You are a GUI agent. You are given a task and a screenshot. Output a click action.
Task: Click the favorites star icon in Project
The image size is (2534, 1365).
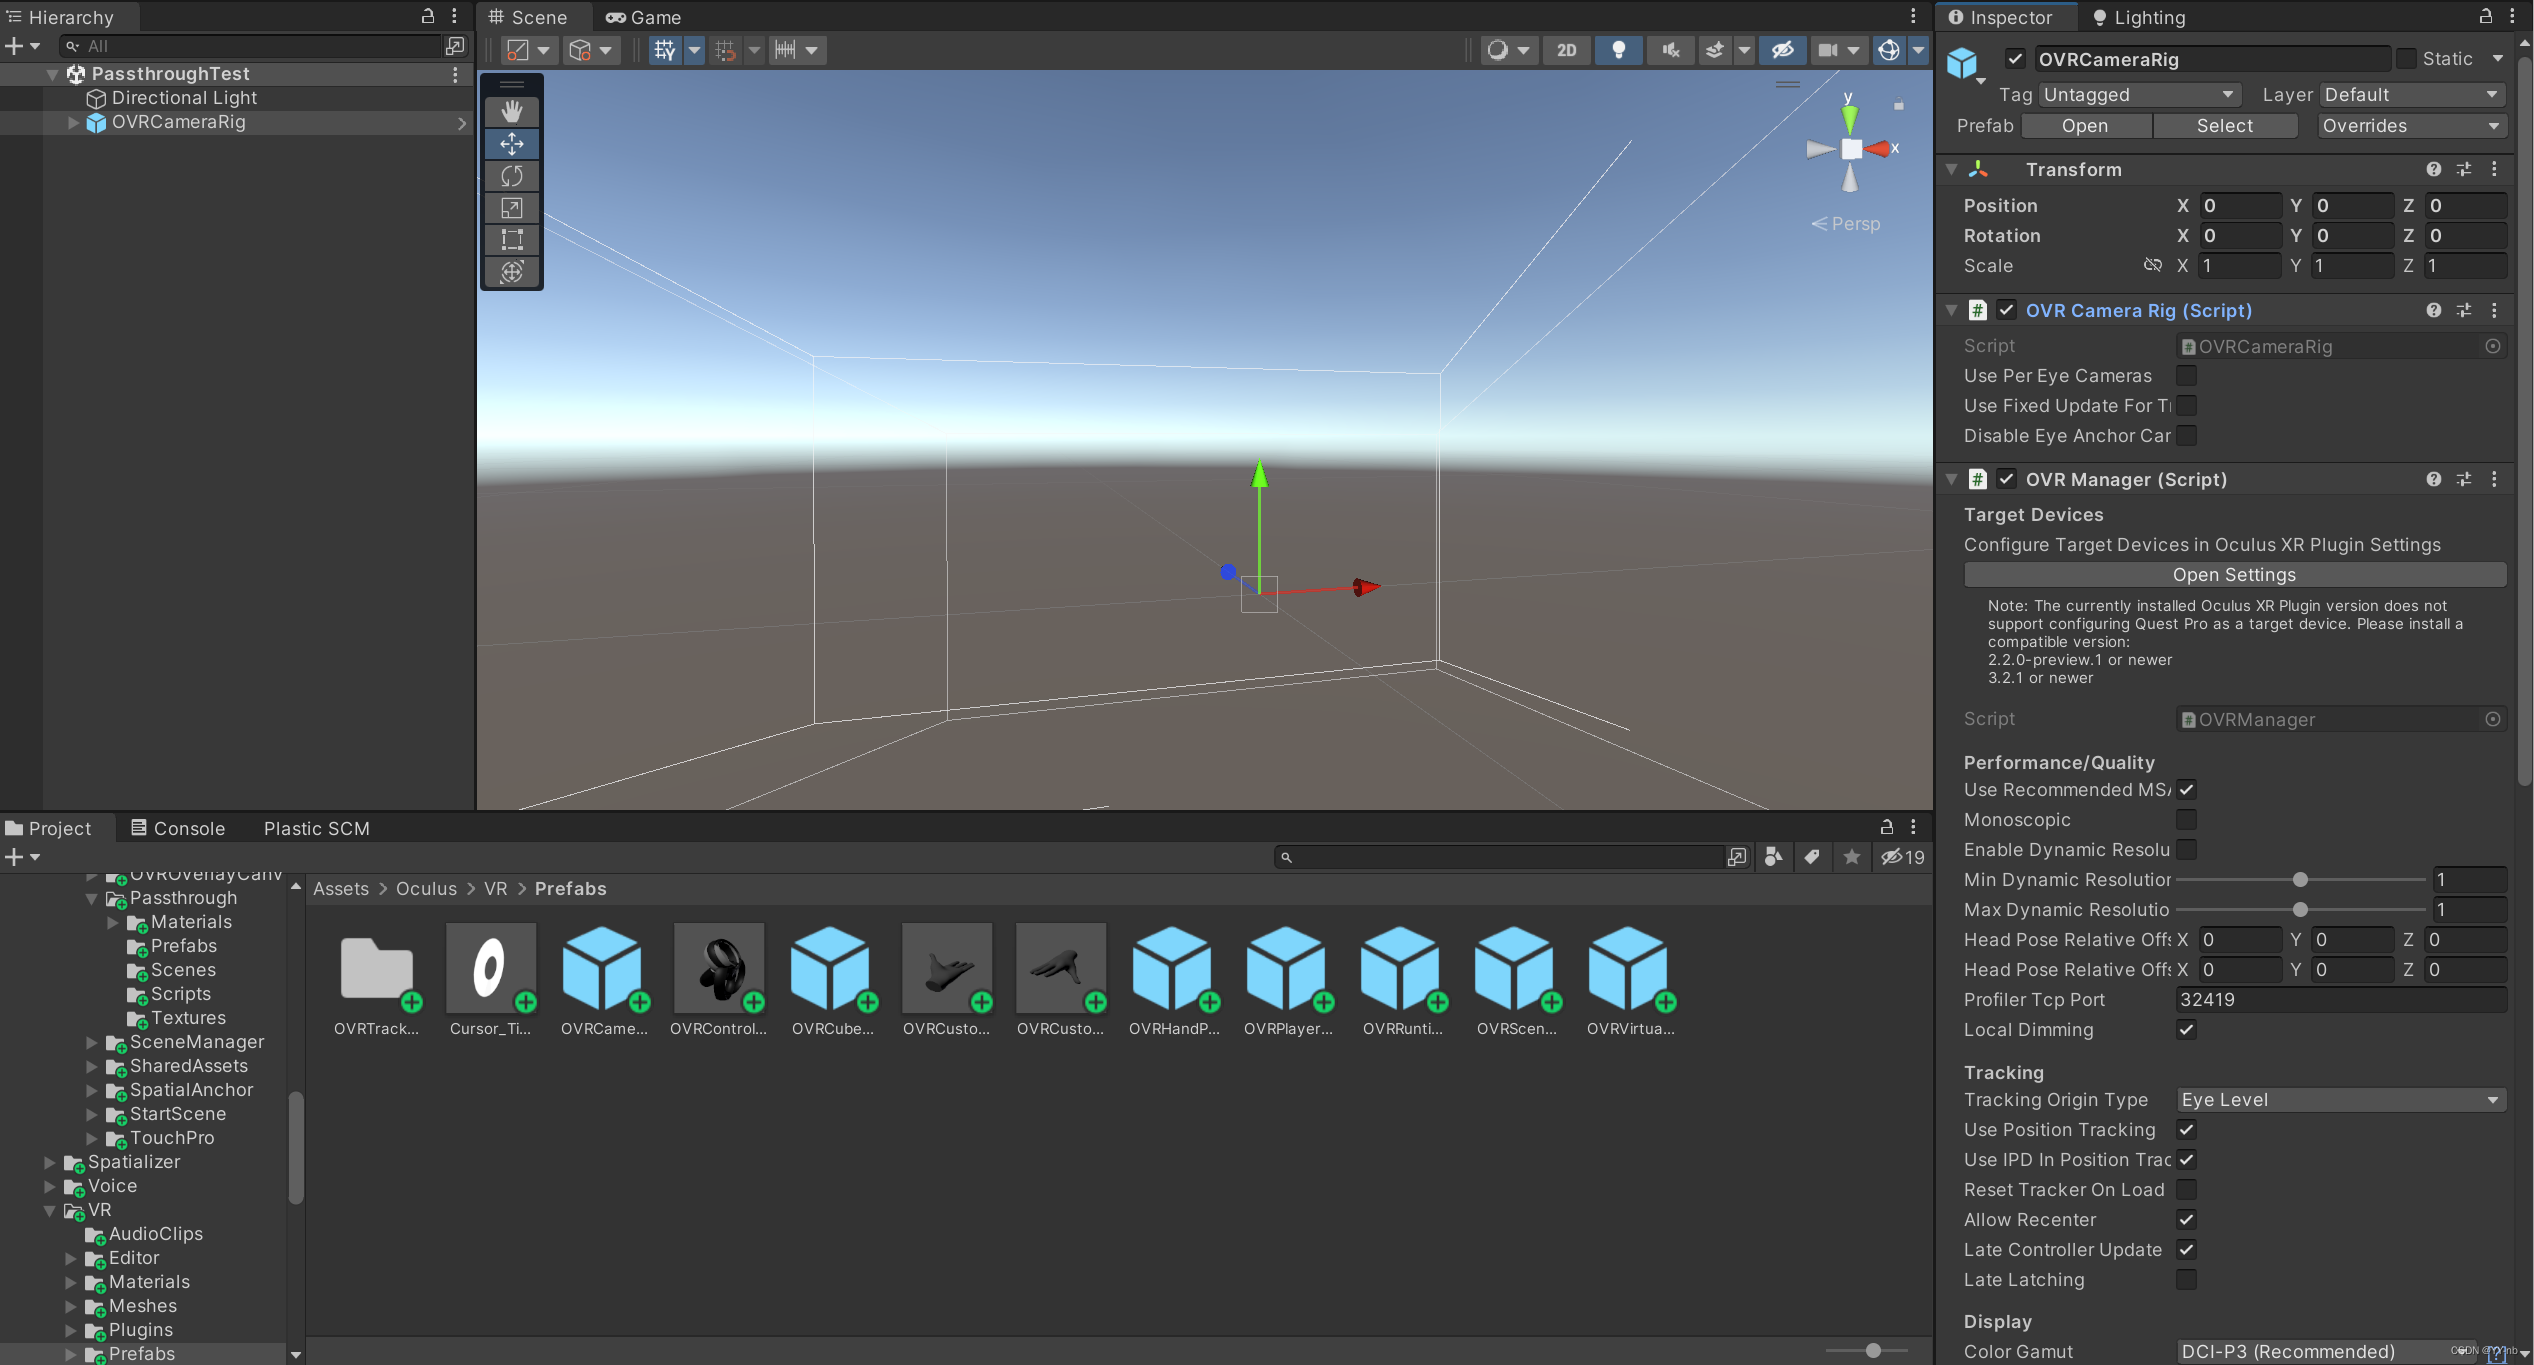1851,857
